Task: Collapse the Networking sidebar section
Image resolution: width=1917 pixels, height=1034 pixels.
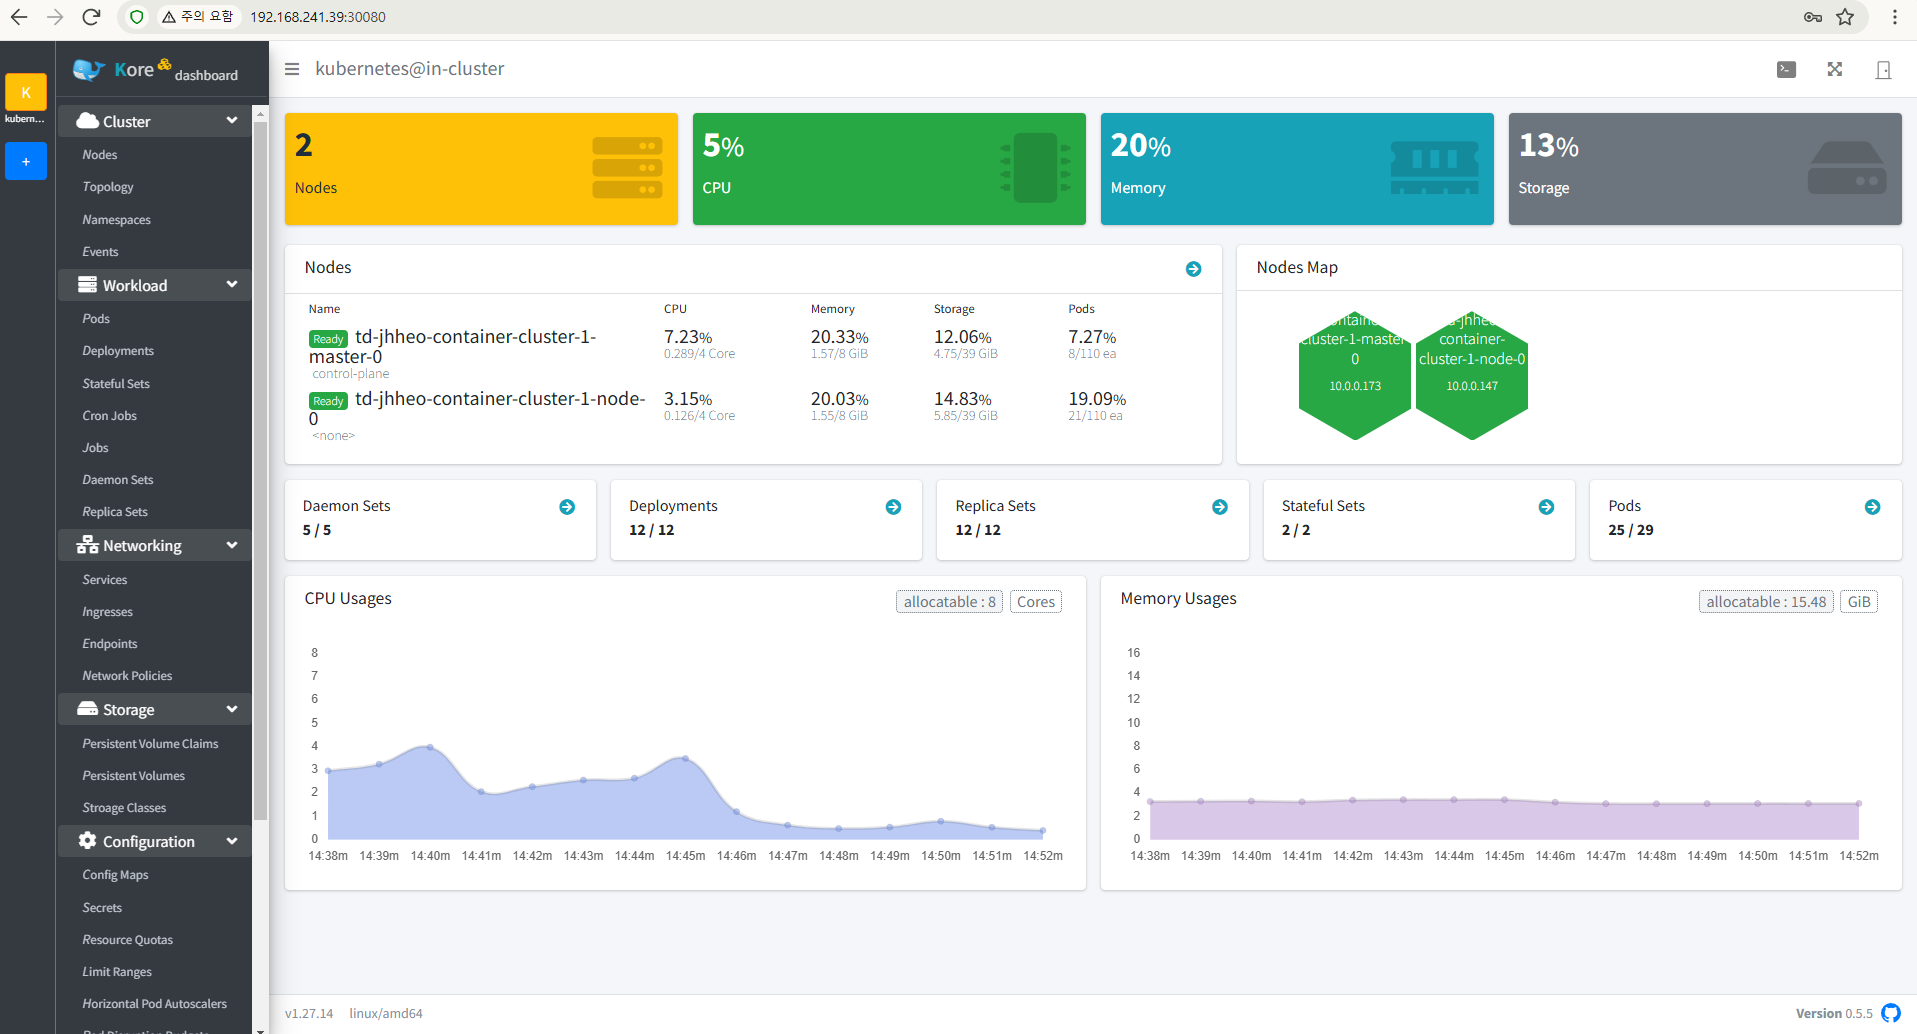Action: point(232,545)
